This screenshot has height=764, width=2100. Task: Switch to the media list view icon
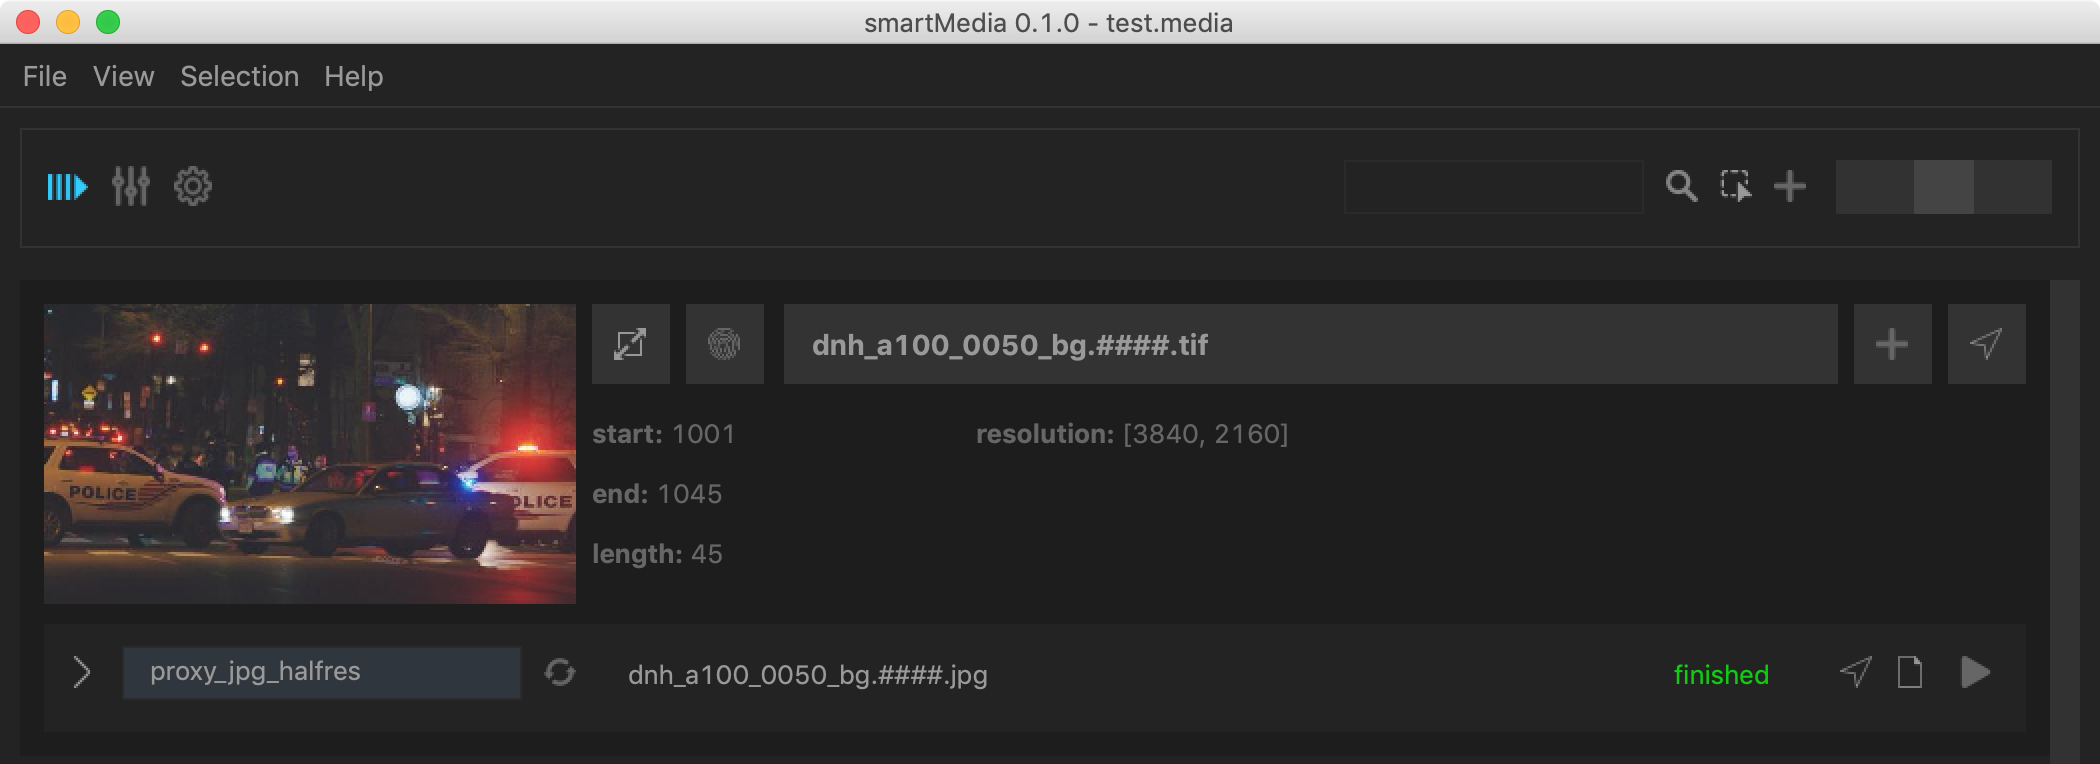click(67, 187)
